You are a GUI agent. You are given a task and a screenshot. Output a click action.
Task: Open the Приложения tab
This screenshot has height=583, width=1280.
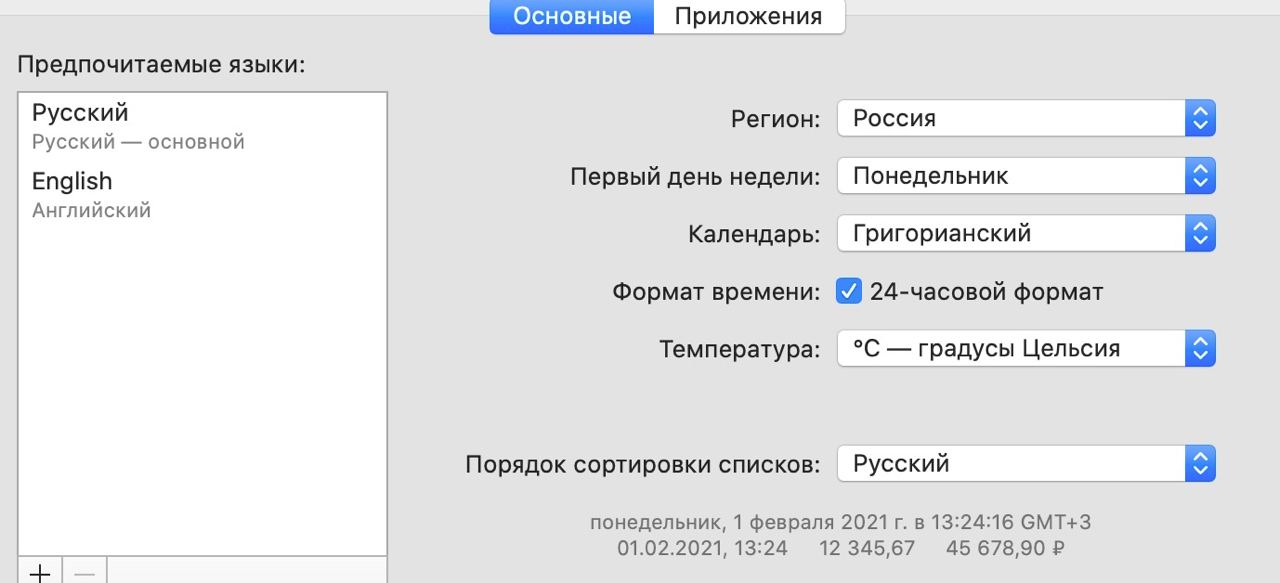748,17
